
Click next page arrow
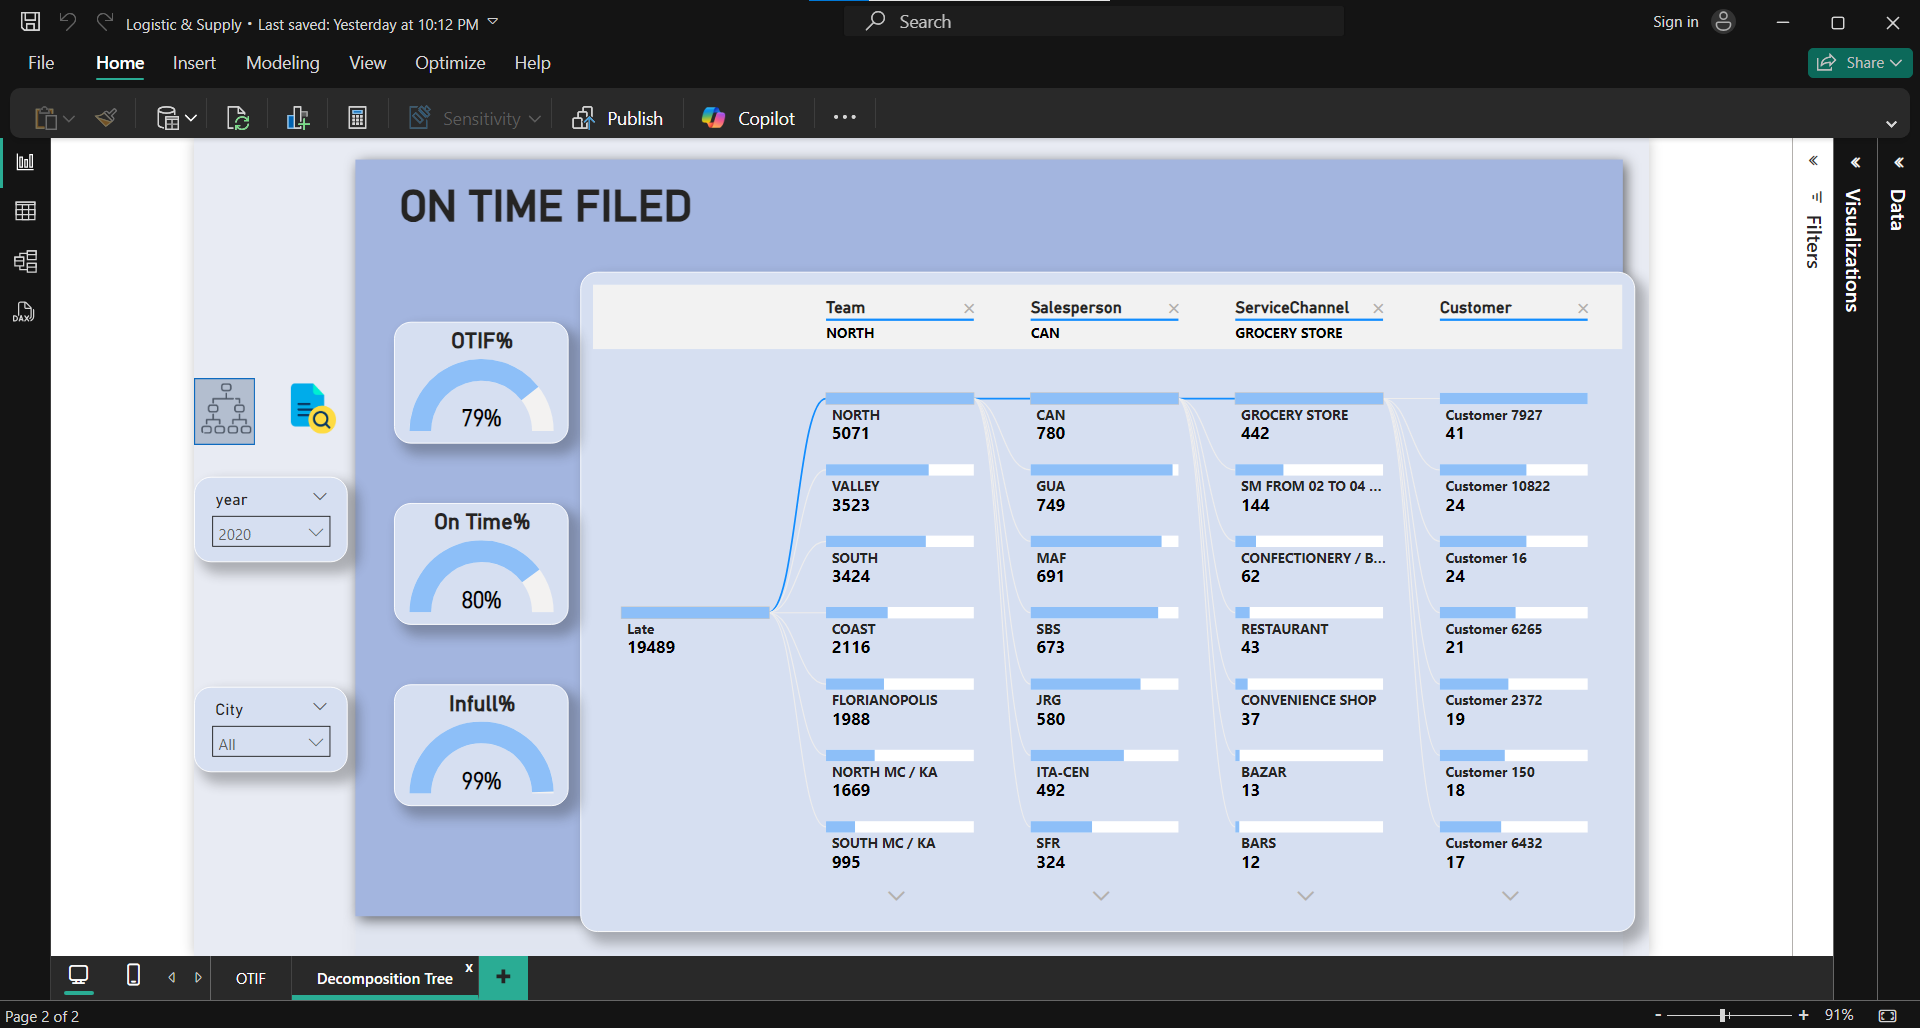[x=198, y=978]
